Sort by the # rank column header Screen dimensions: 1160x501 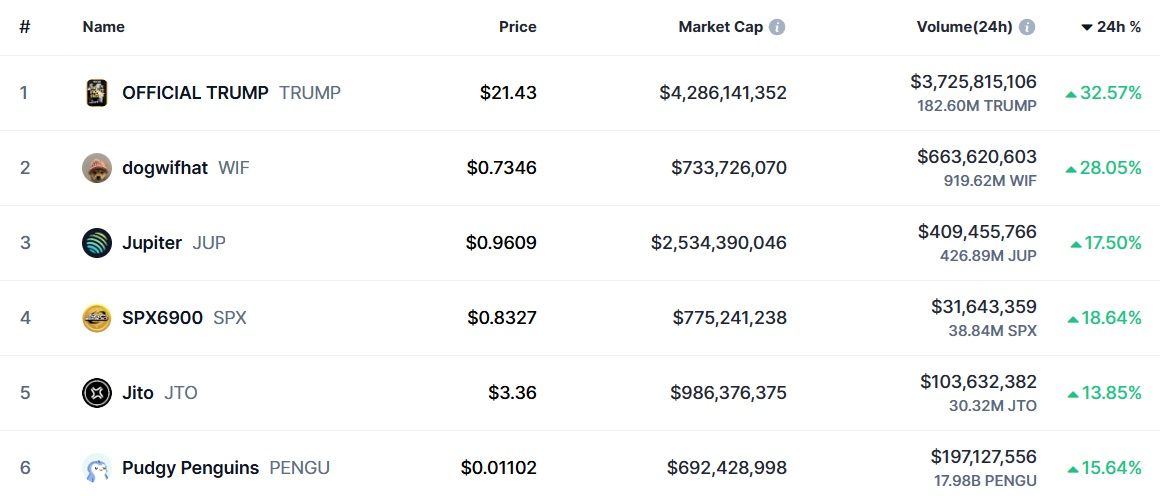click(x=25, y=27)
